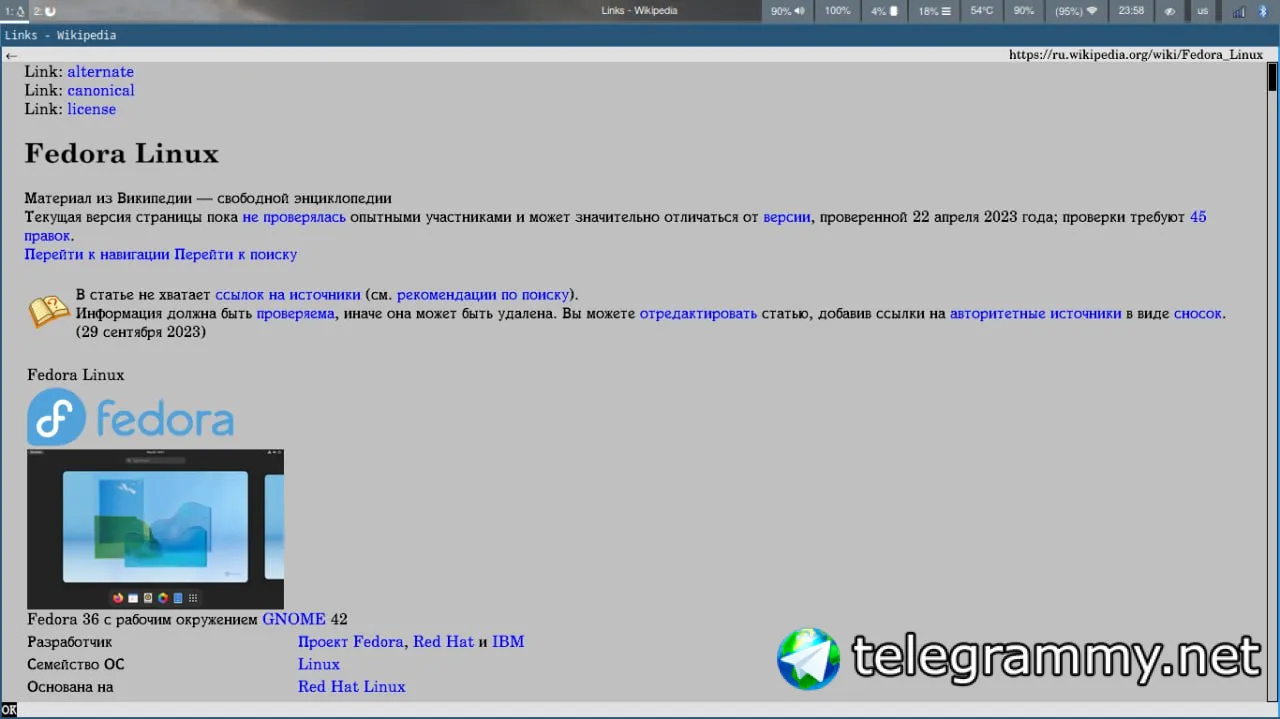Viewport: 1280px width, 719px height.
Task: Click the 100% status block in the top bar
Action: 837,11
